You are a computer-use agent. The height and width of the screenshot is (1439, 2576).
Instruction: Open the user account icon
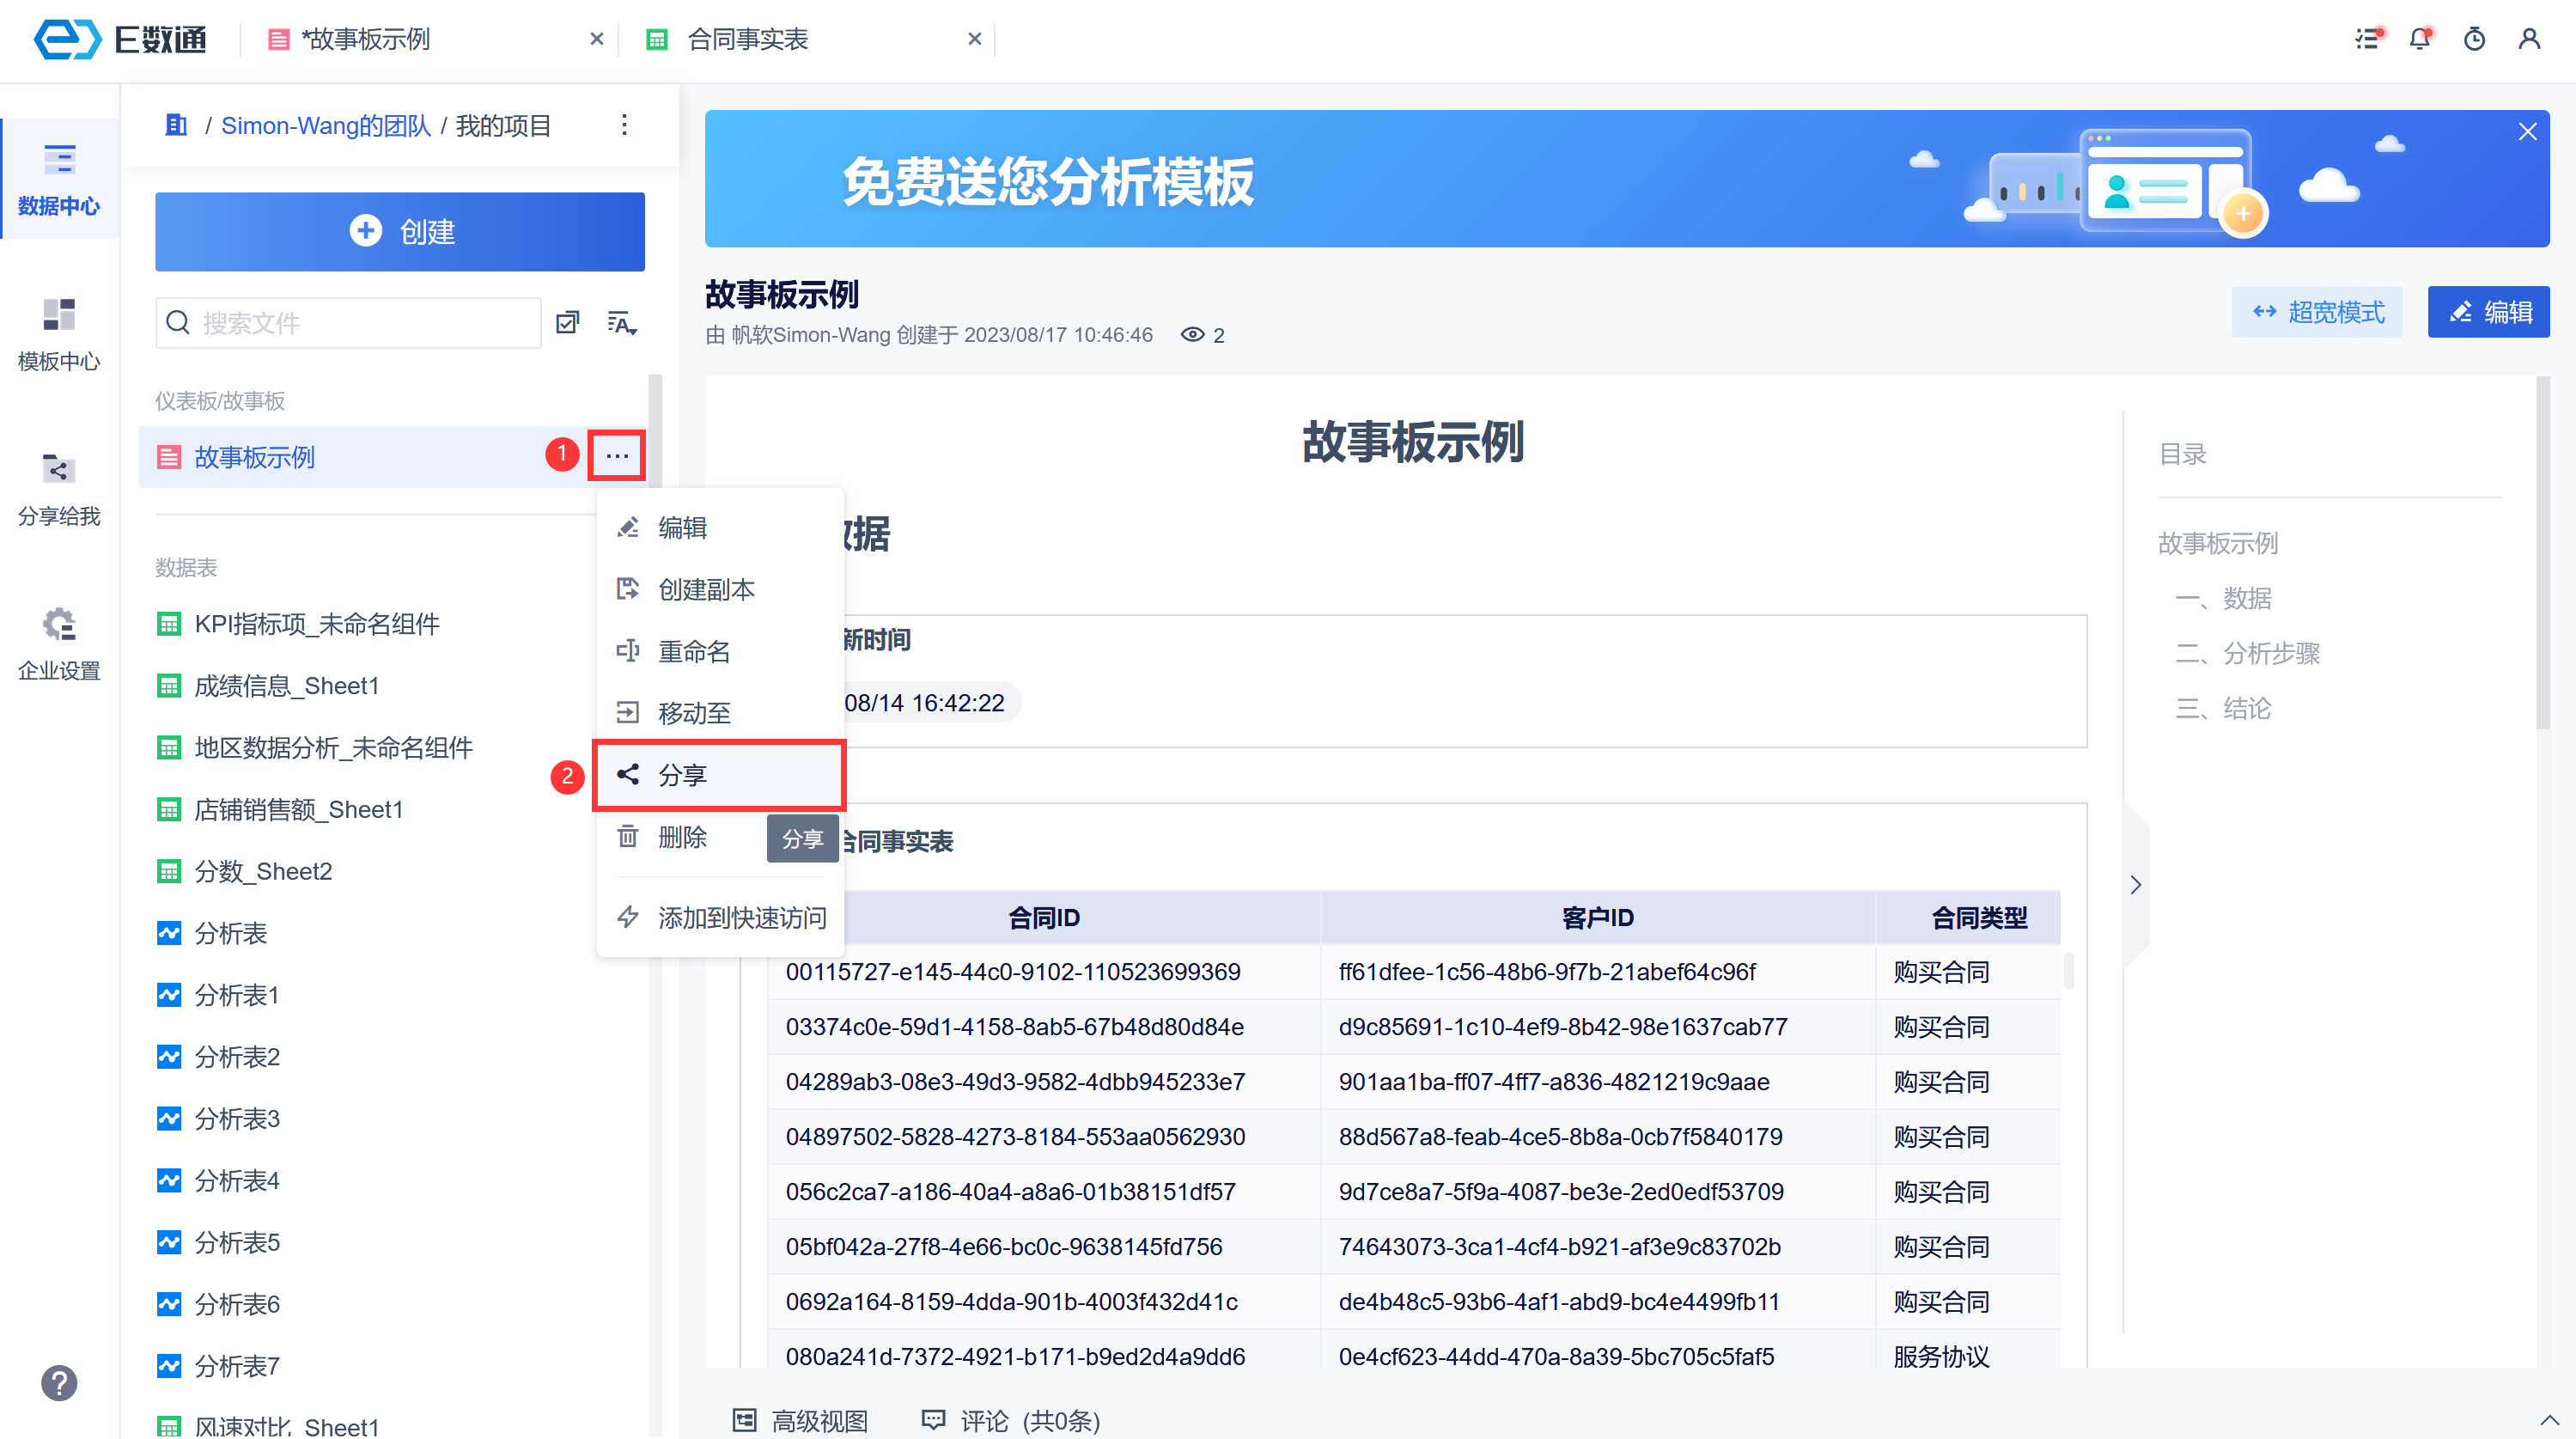tap(2529, 39)
